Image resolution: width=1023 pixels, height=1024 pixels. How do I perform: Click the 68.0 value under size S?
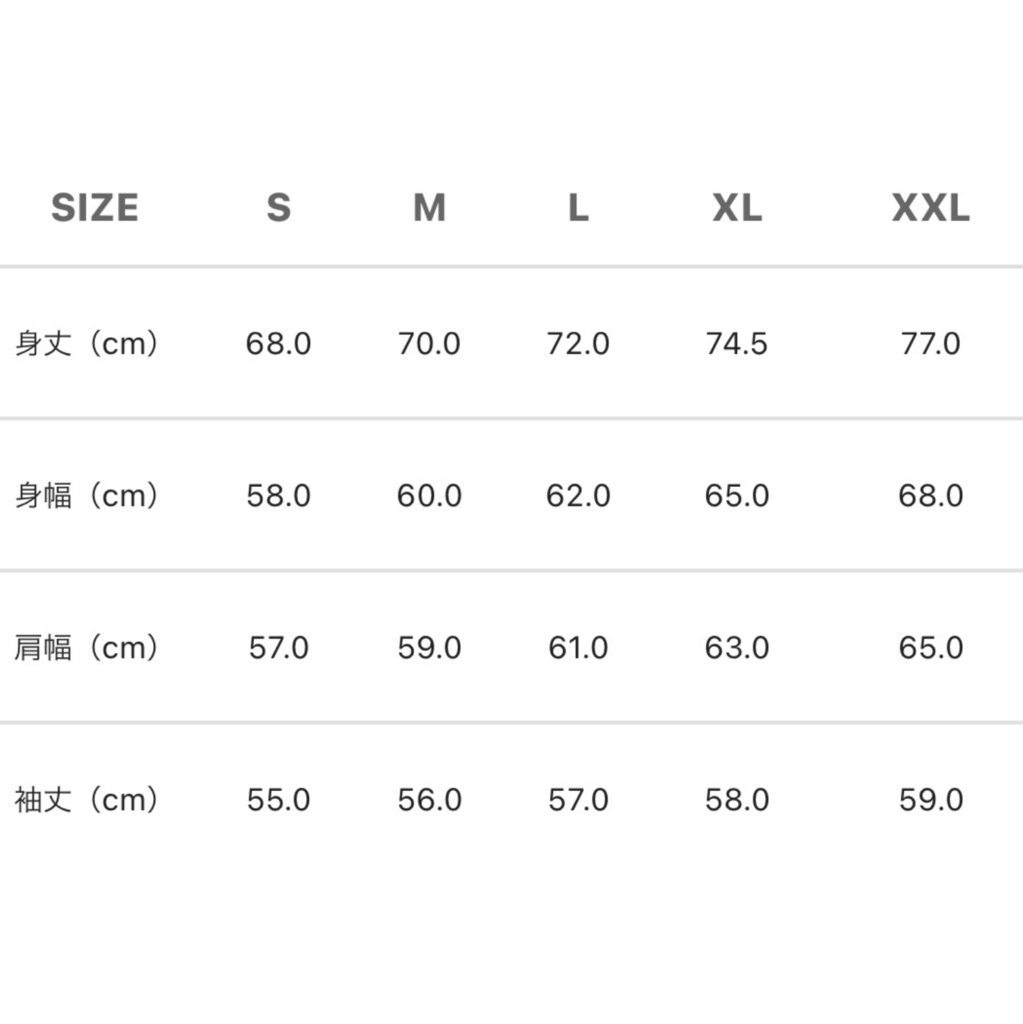point(278,344)
